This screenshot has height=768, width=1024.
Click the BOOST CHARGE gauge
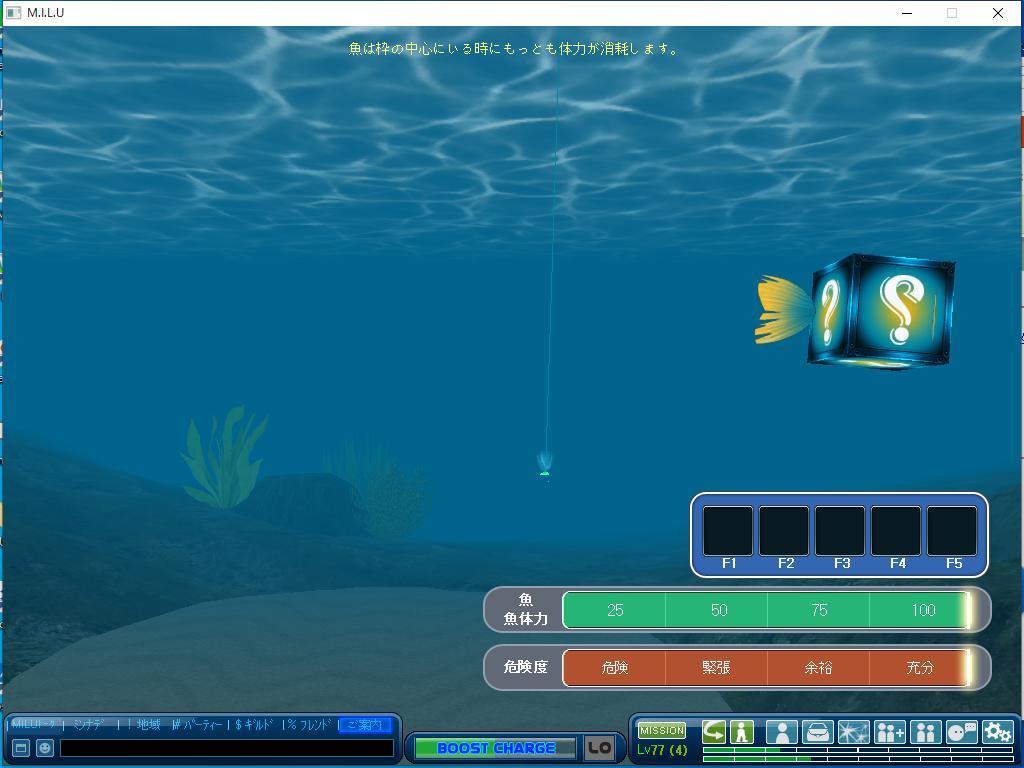[495, 747]
